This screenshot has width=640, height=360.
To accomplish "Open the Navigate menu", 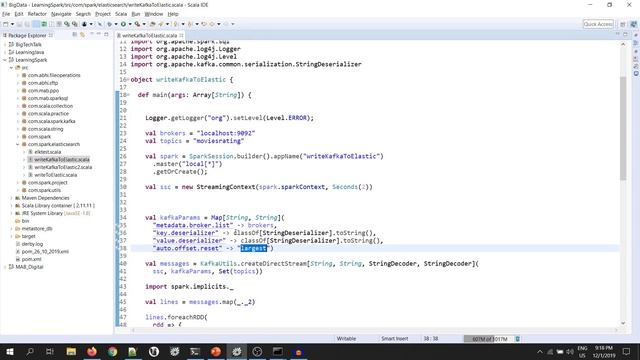I will [61, 14].
